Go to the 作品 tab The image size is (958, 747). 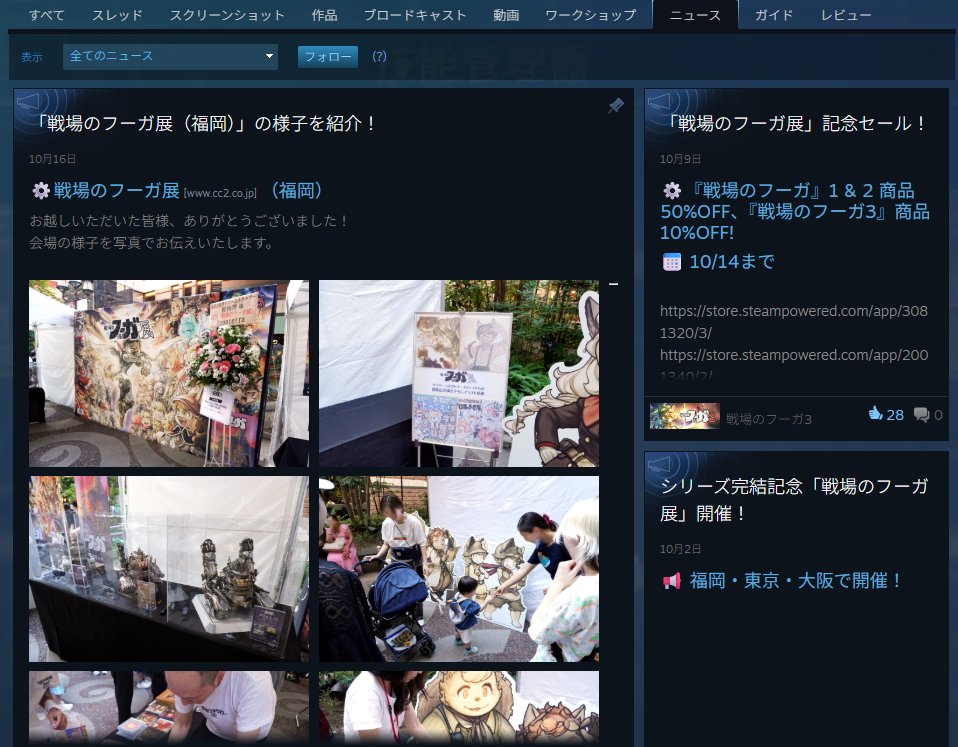[324, 15]
